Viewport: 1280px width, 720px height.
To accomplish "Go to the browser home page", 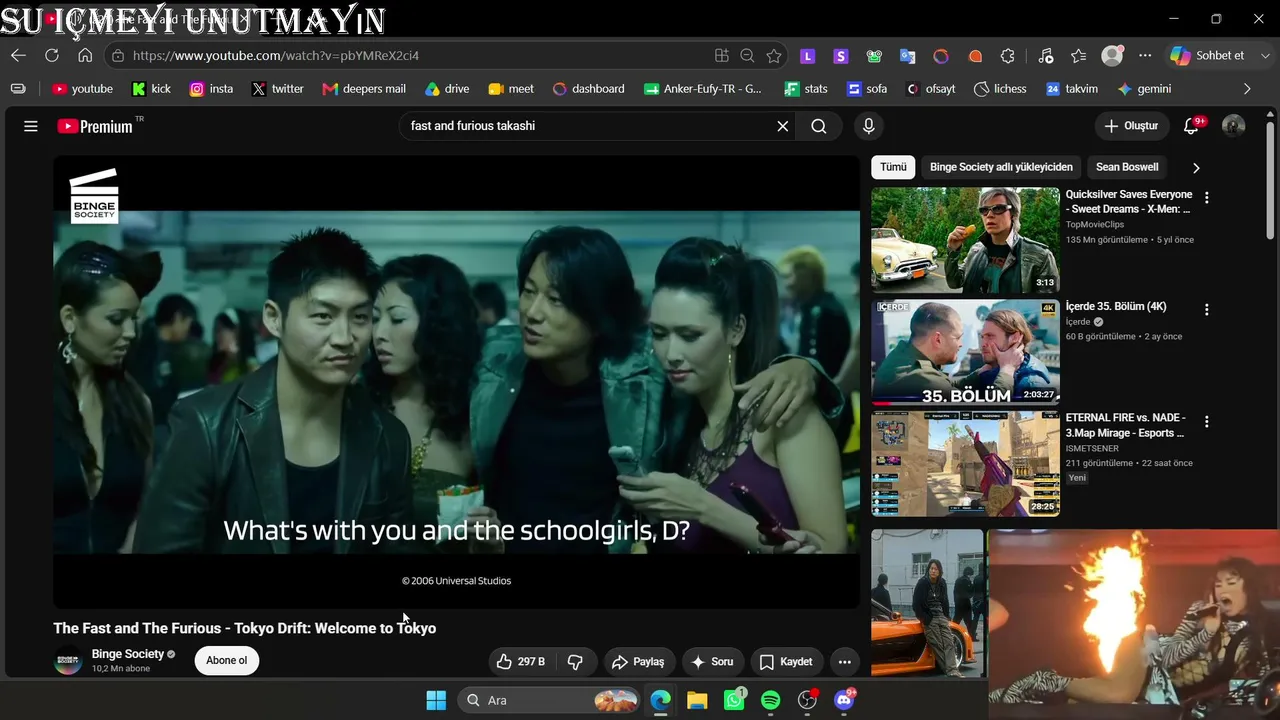I will (85, 56).
